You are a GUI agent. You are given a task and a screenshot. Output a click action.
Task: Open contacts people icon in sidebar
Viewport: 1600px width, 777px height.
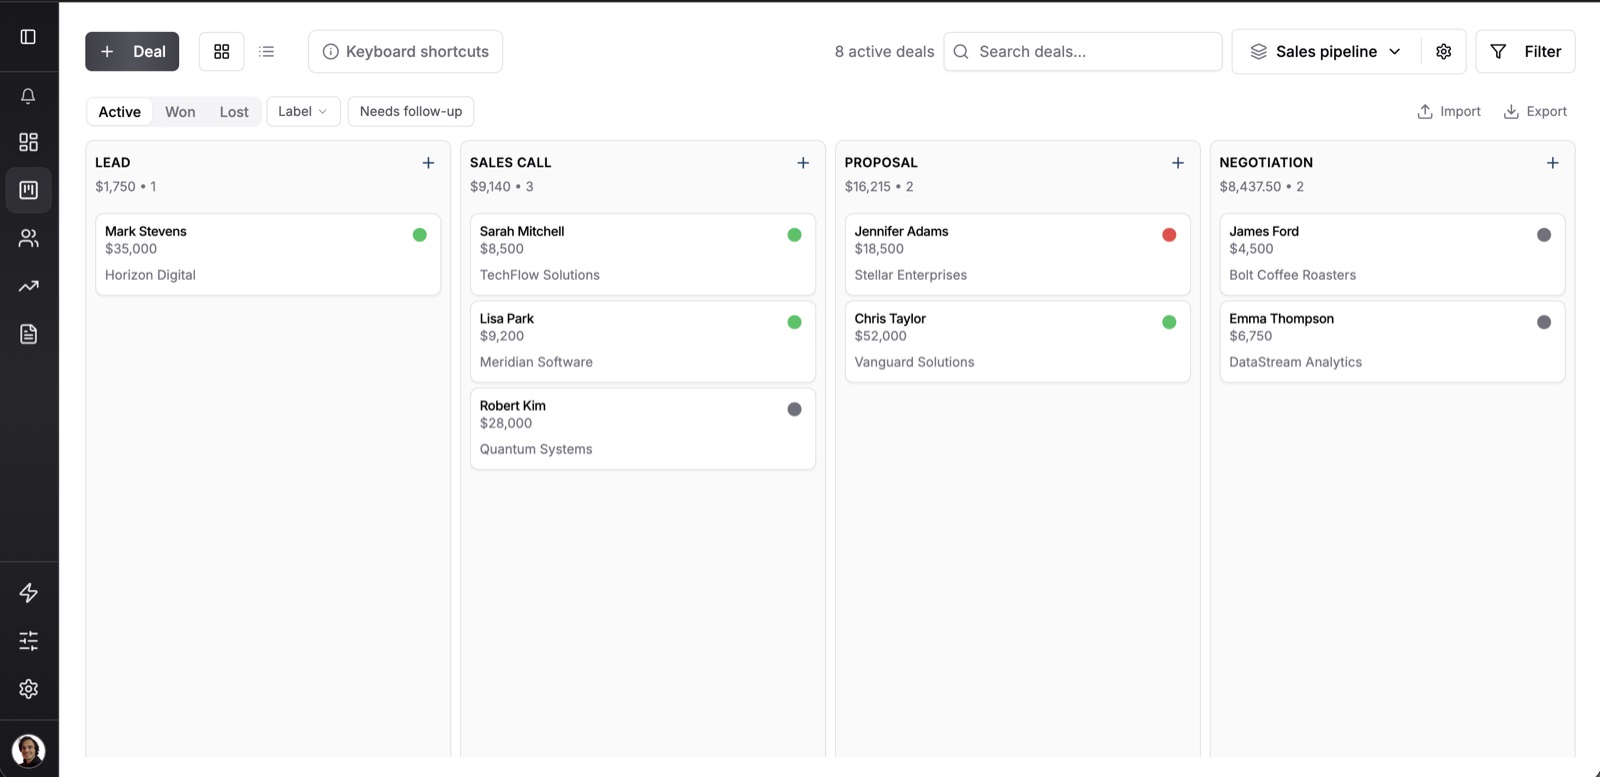tap(28, 238)
